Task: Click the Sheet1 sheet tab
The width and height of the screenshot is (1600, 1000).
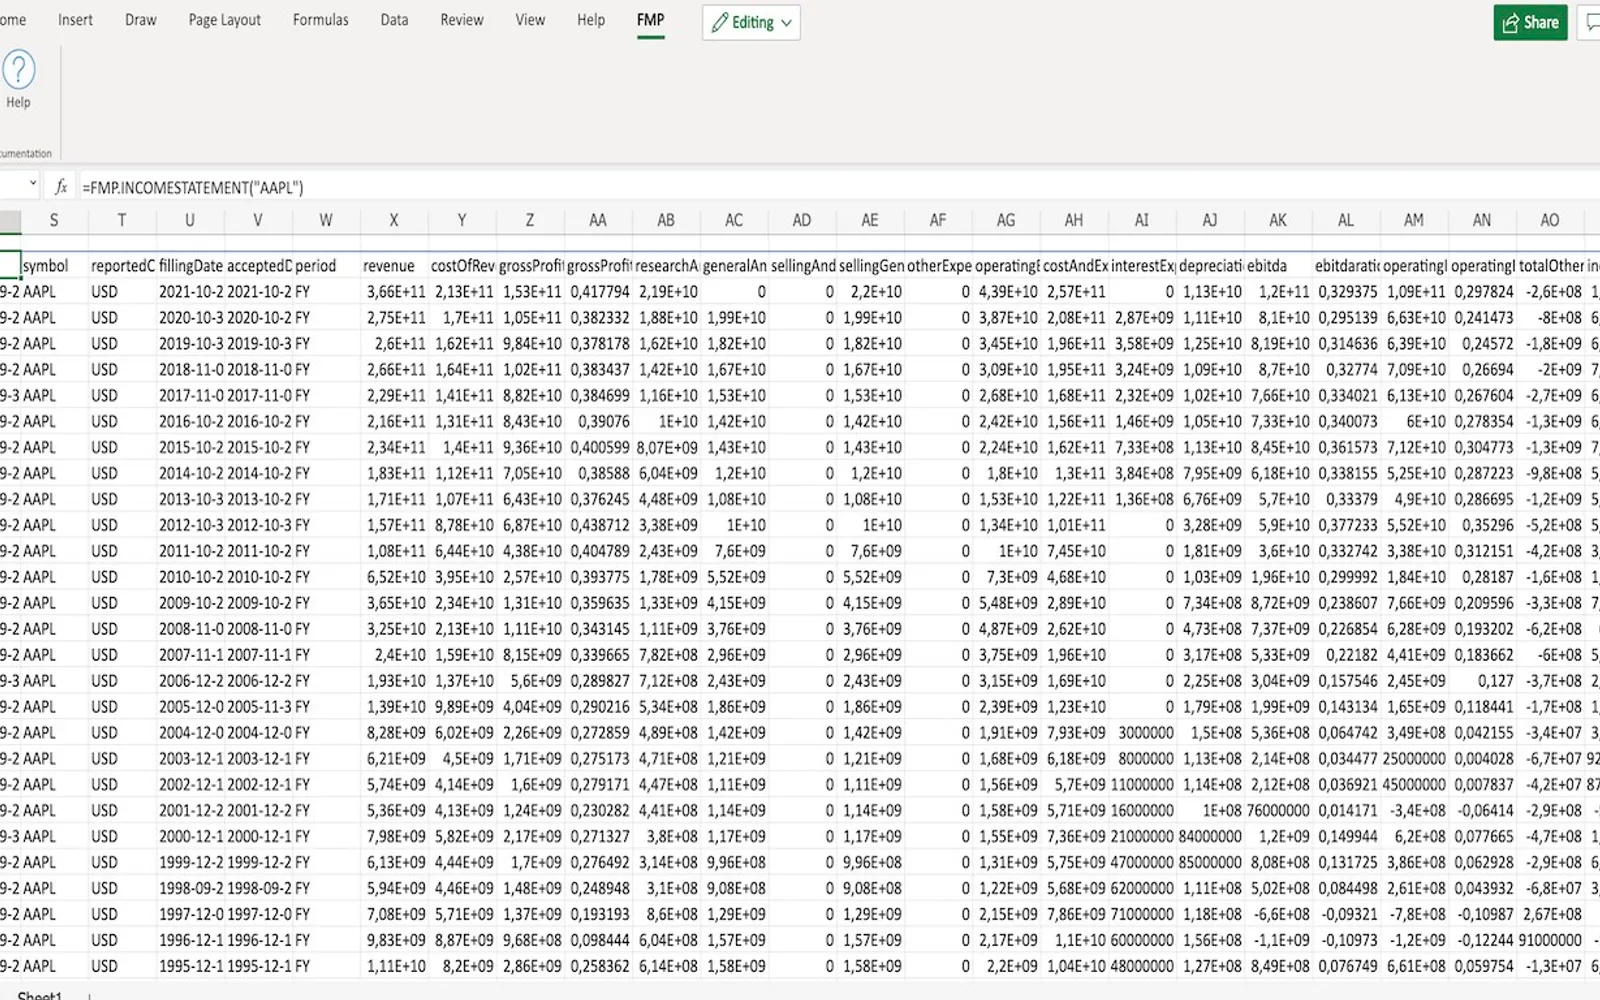Action: 39,995
